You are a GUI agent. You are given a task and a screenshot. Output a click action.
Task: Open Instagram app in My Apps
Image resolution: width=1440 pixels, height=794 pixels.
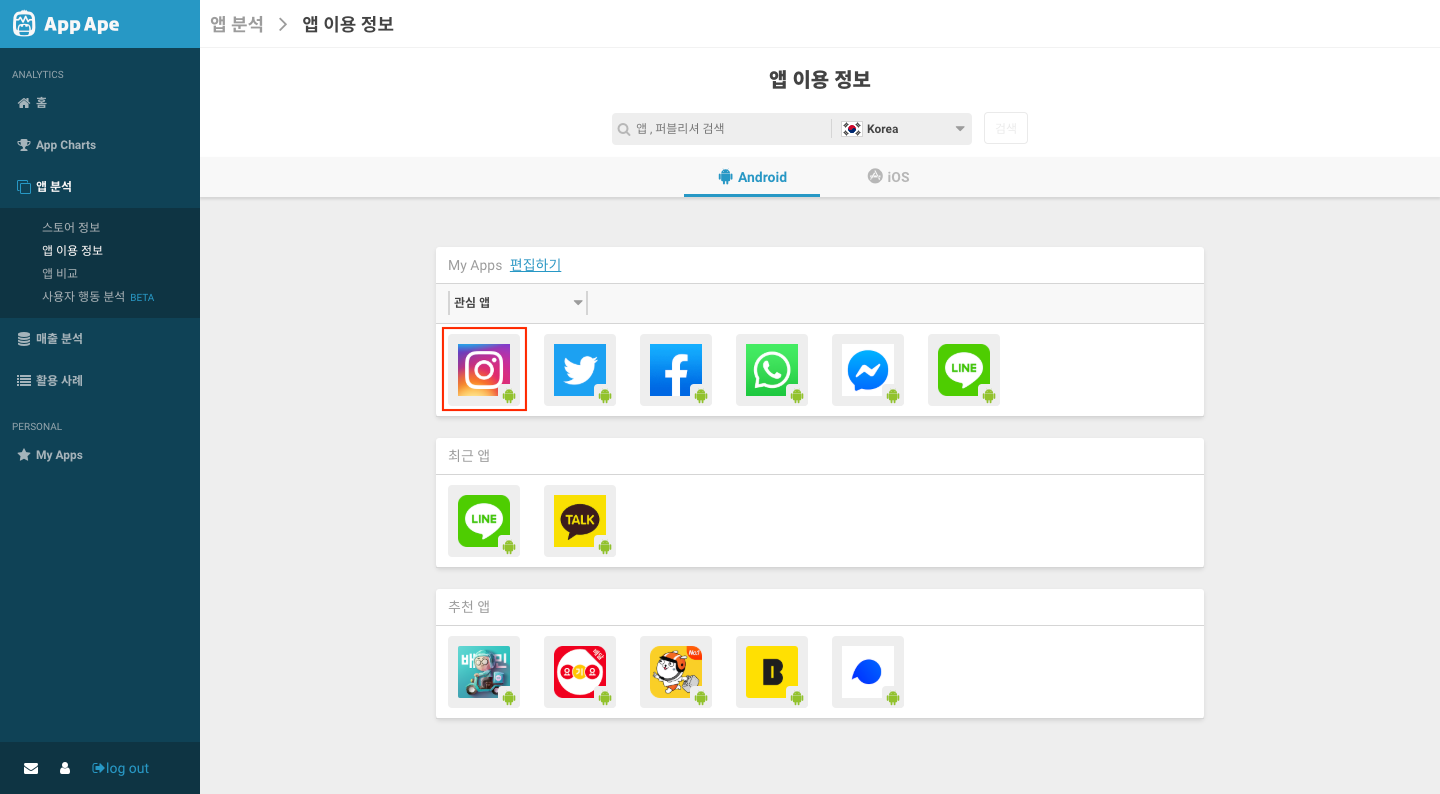484,370
